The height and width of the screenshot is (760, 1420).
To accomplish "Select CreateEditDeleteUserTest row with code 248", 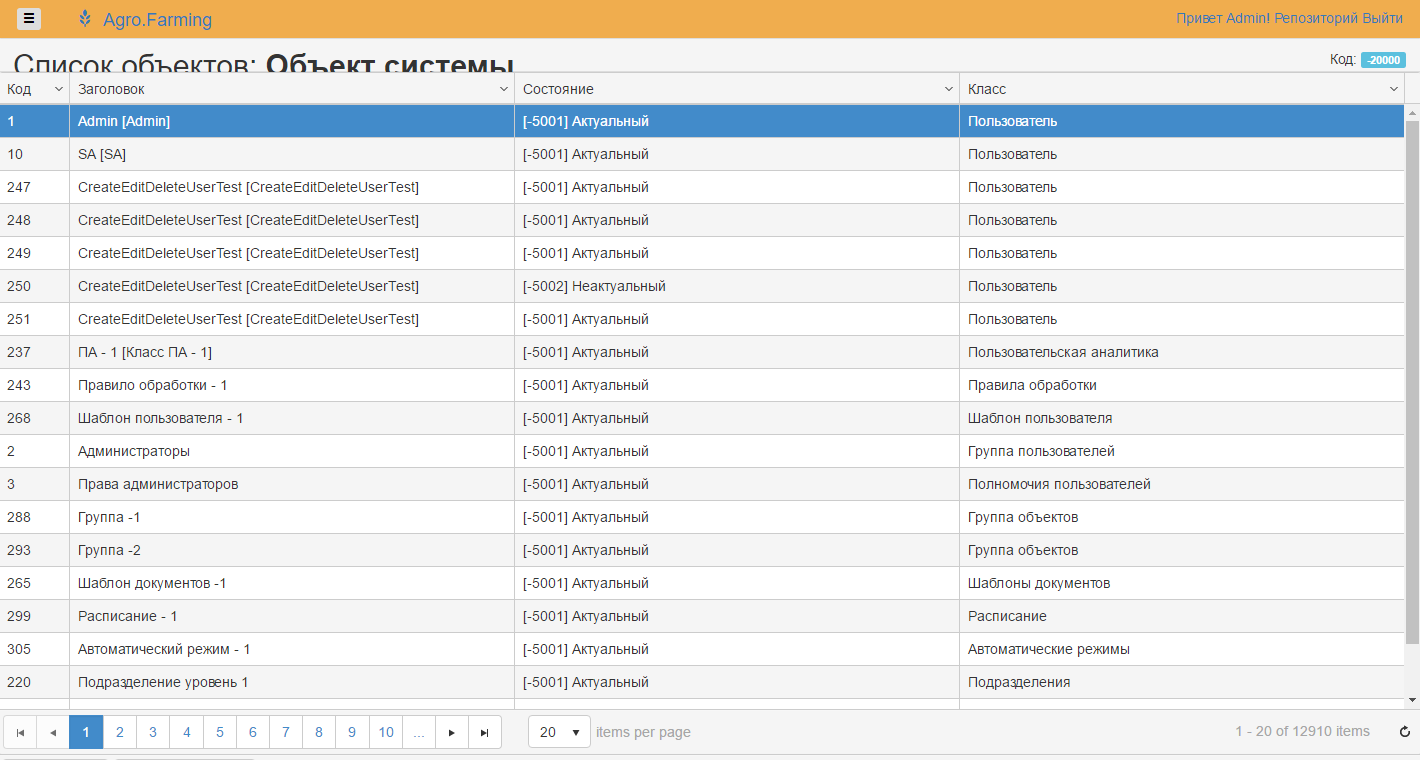I will click(x=702, y=220).
